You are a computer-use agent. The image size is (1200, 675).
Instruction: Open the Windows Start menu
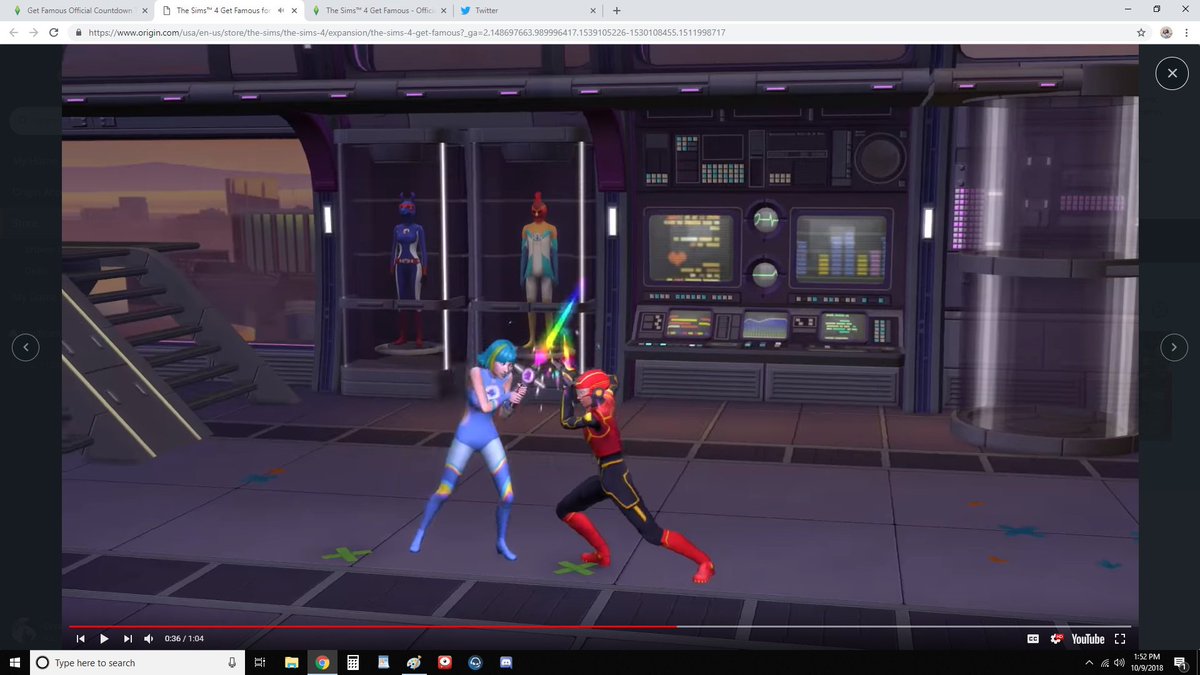click(x=14, y=662)
